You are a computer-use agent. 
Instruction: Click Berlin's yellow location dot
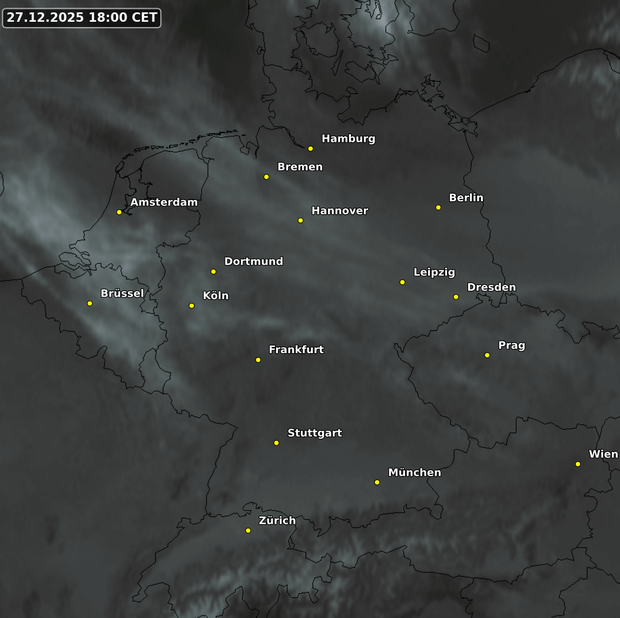[438, 207]
